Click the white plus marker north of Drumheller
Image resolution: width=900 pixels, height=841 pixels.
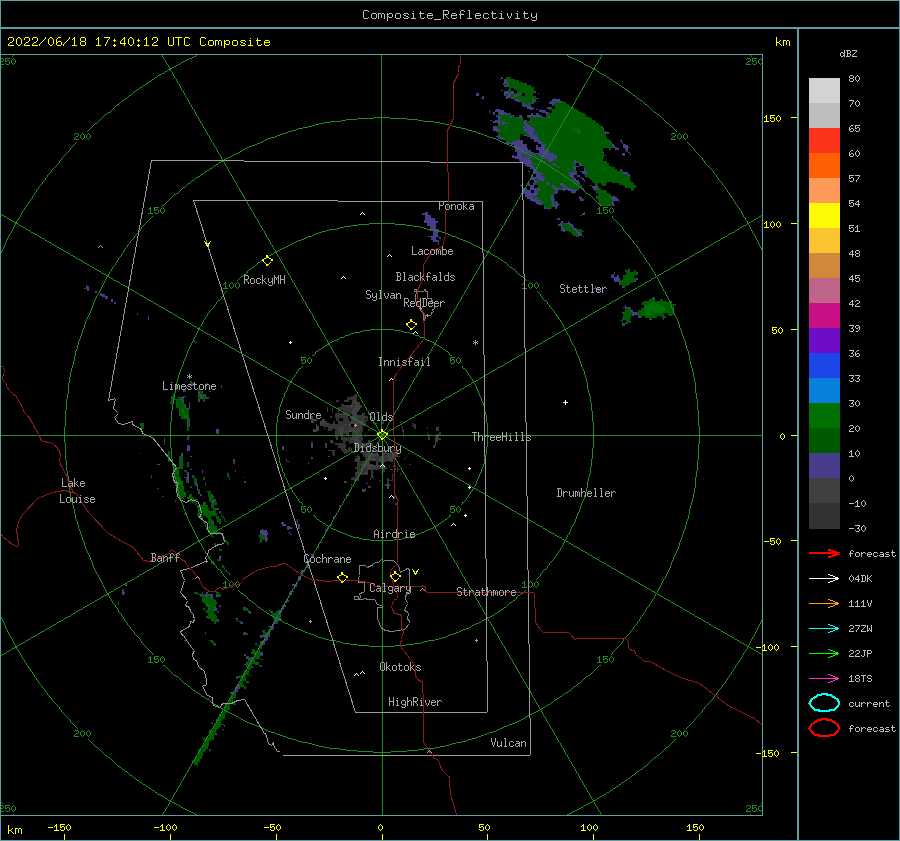565,402
